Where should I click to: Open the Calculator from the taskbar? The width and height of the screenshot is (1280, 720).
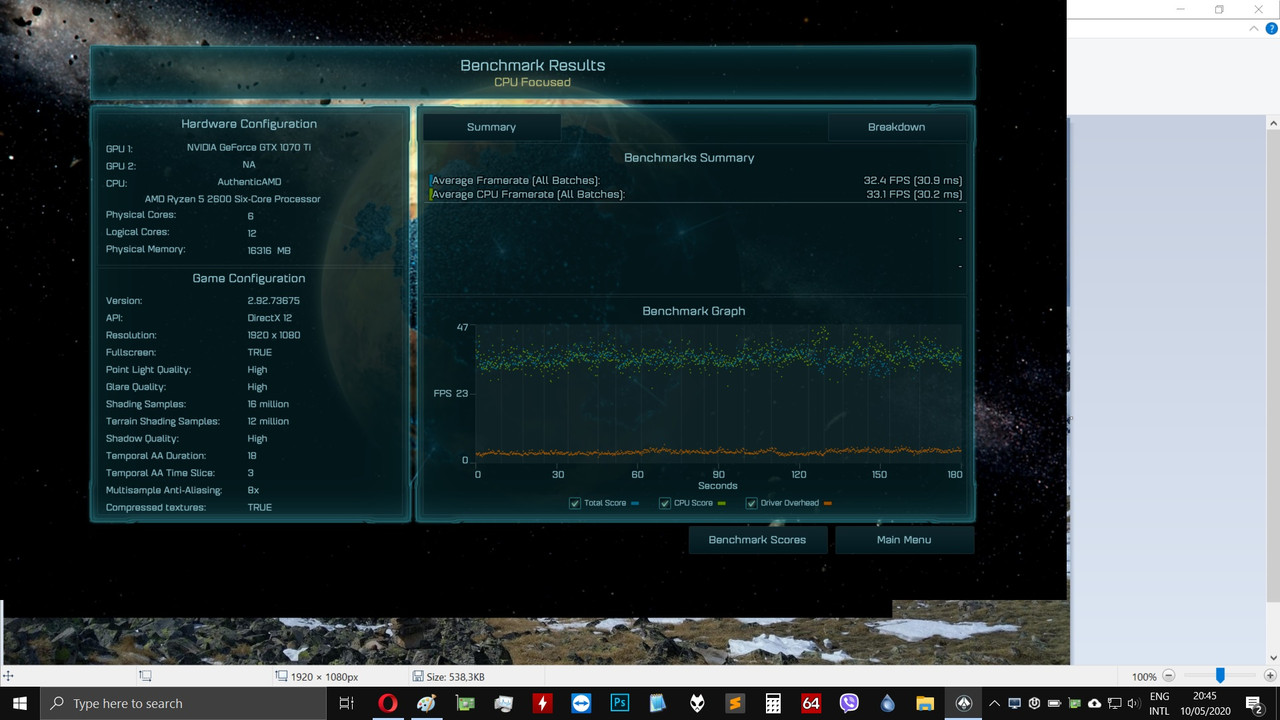coord(773,703)
